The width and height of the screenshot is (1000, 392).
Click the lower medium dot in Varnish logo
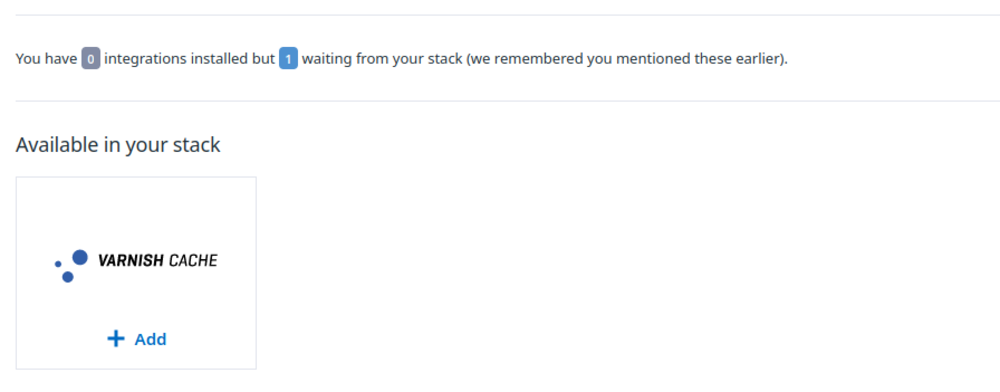68,277
